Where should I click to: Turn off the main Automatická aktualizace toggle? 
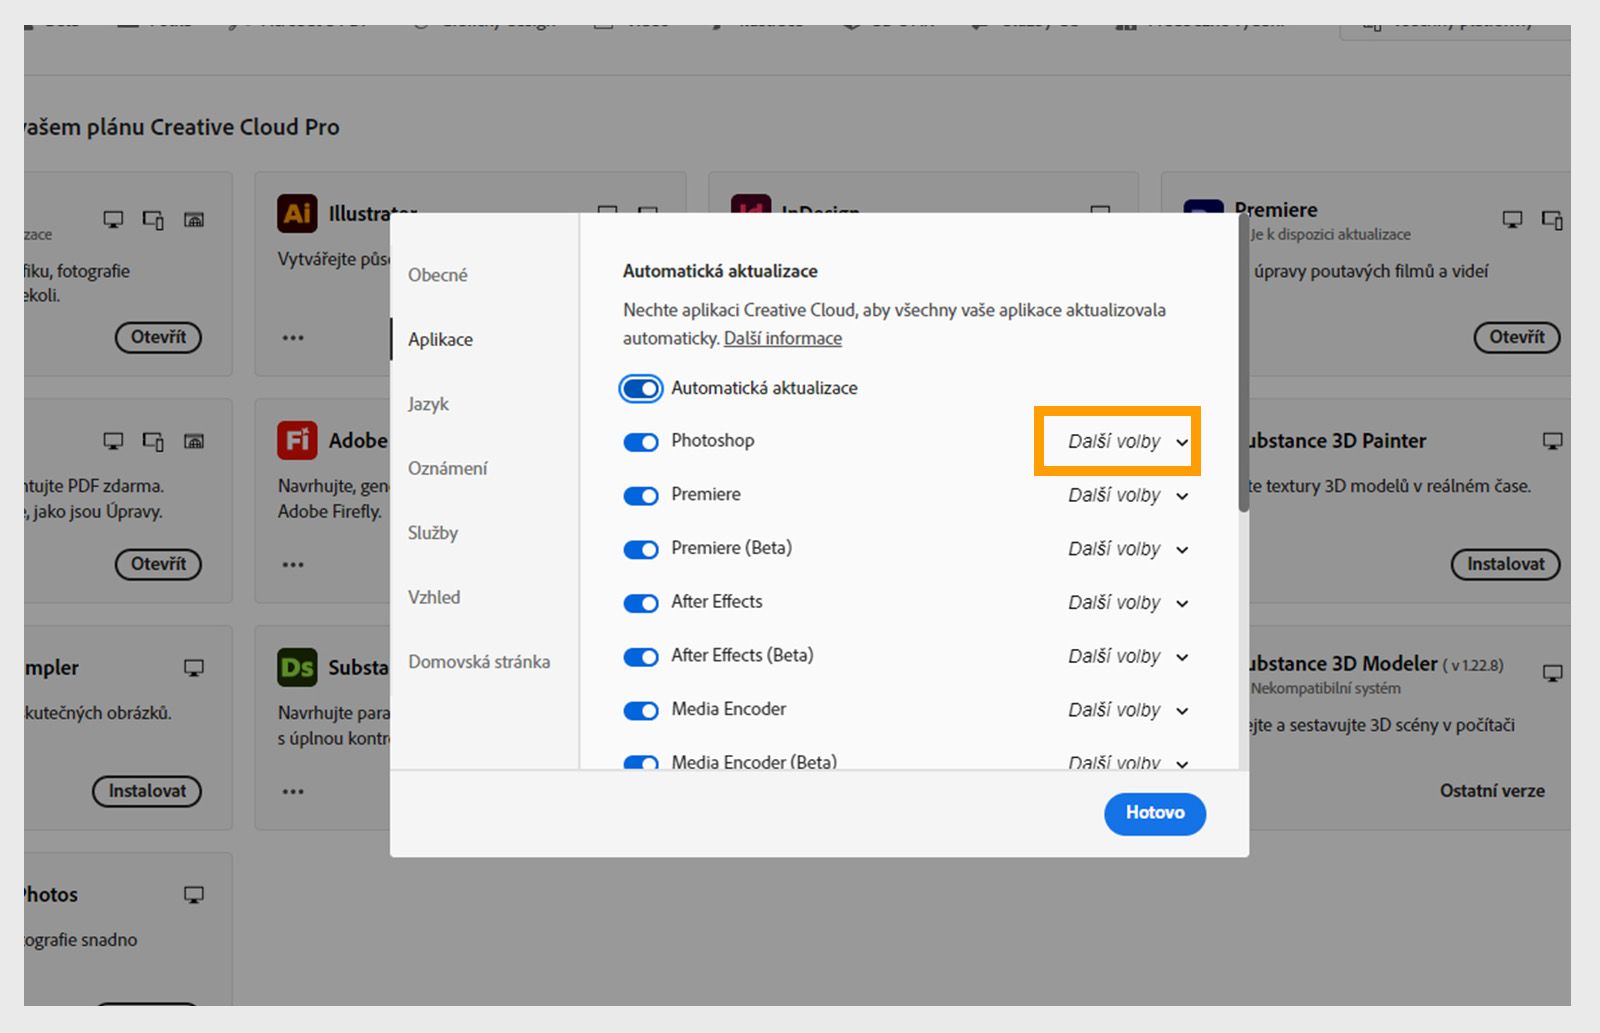coord(641,388)
